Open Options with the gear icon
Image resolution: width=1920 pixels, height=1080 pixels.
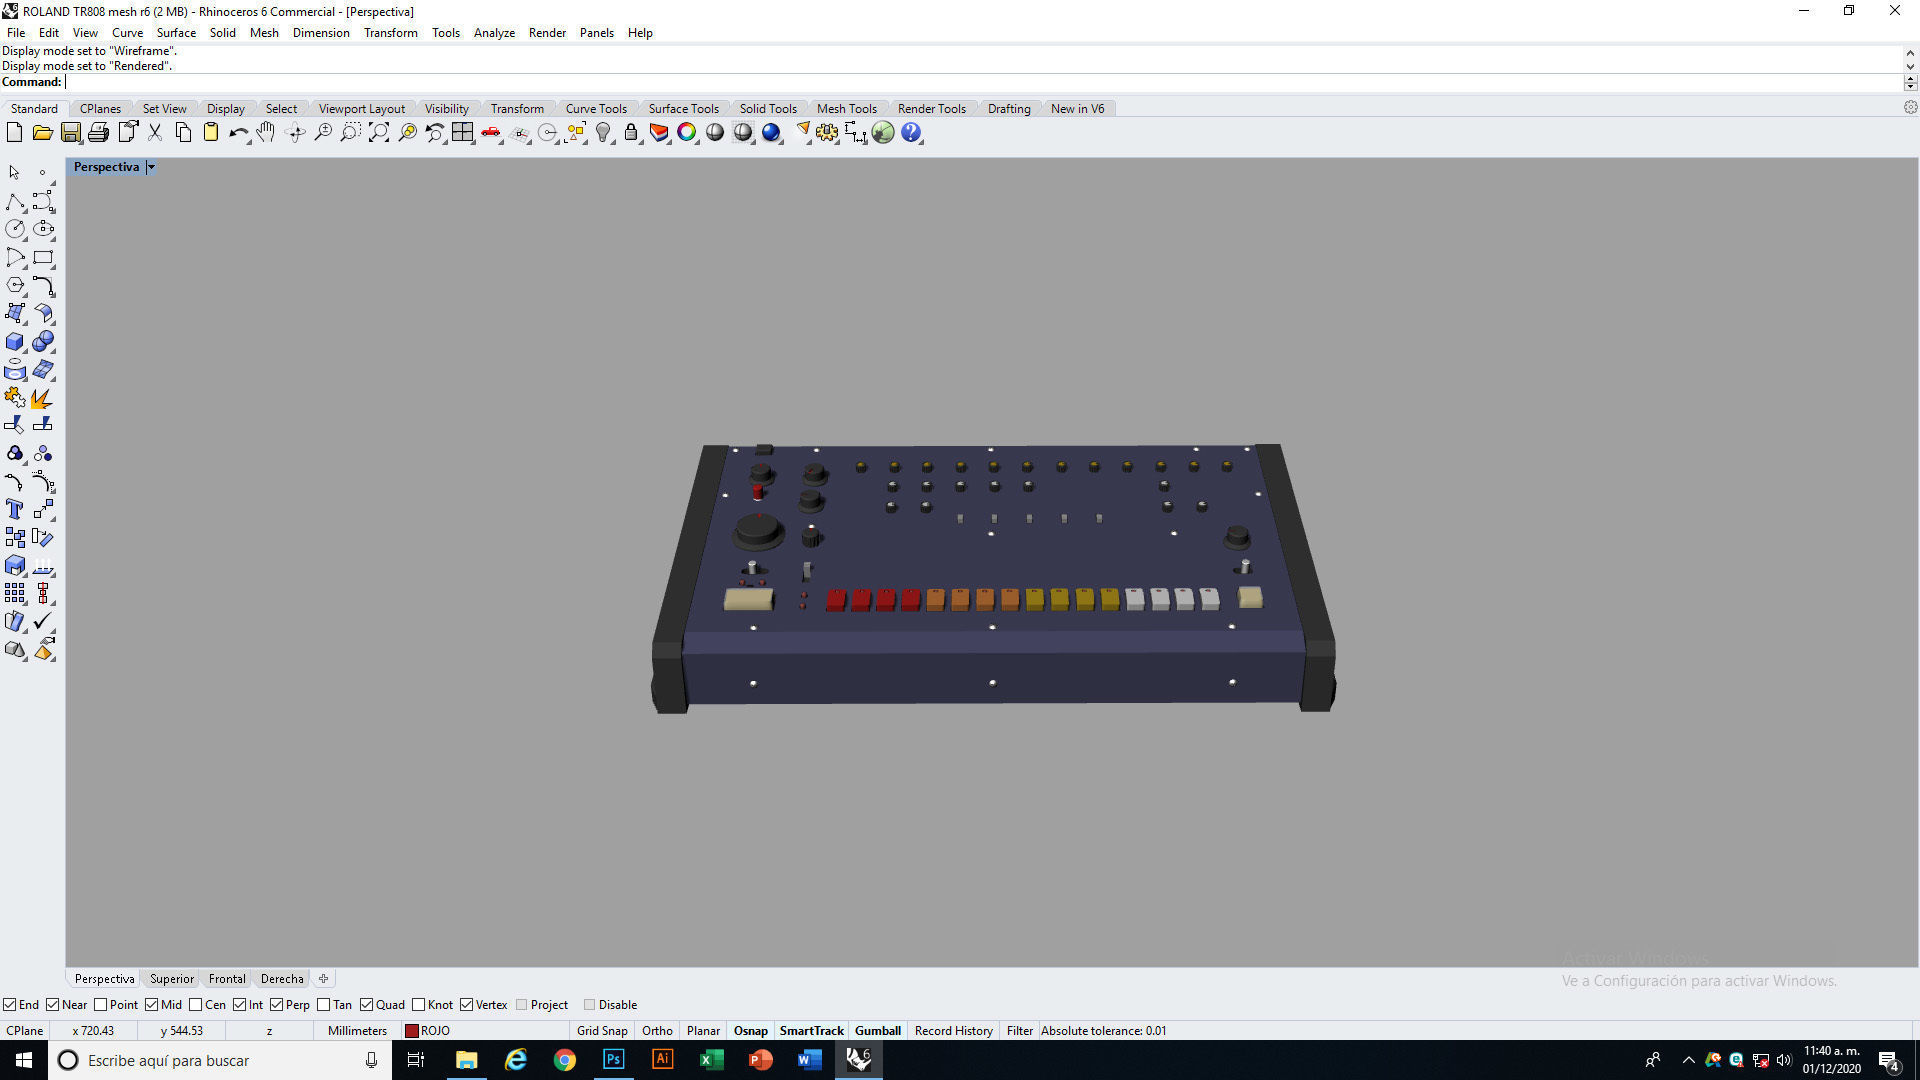click(x=827, y=133)
